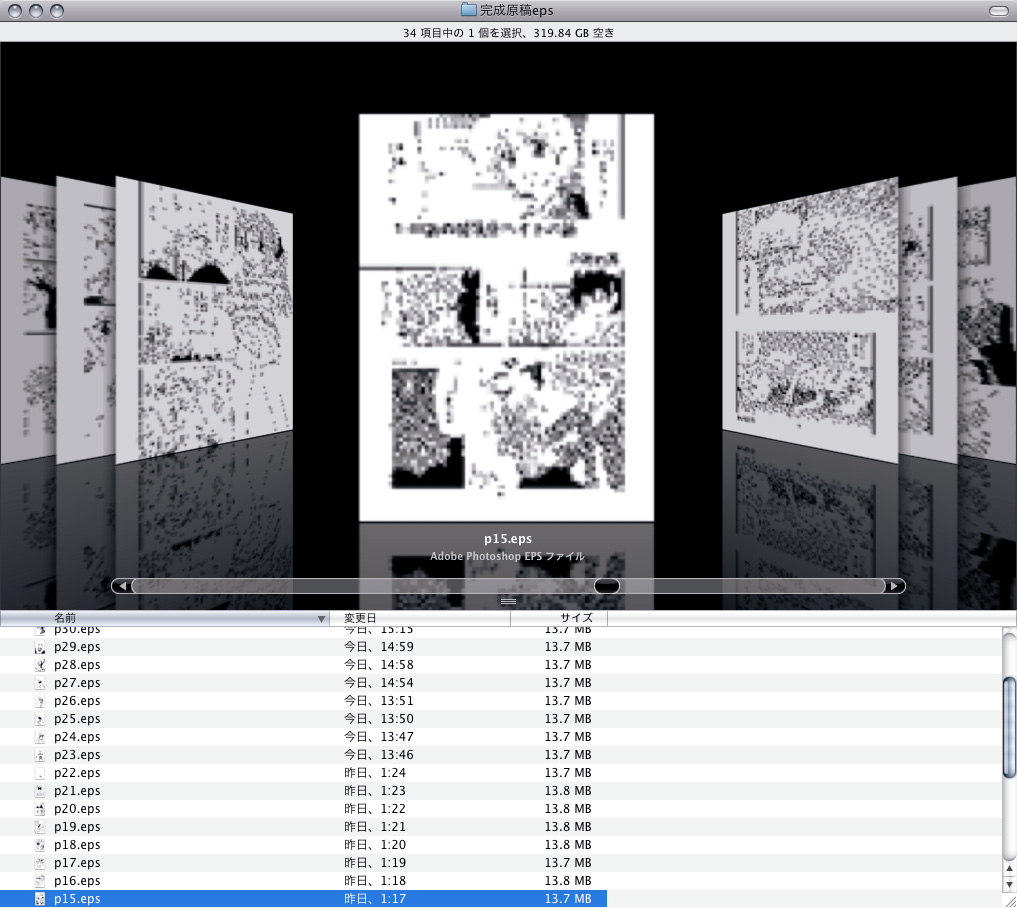This screenshot has height=908, width=1017.
Task: Click the p26.eps file icon
Action: (x=40, y=701)
